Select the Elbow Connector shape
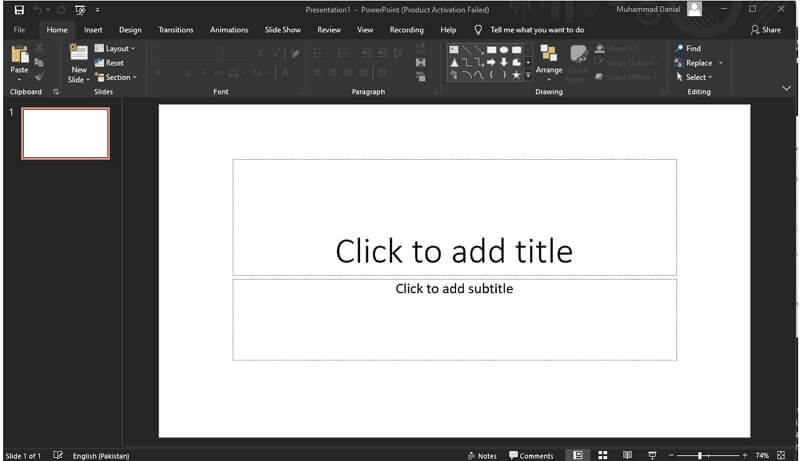 point(466,62)
